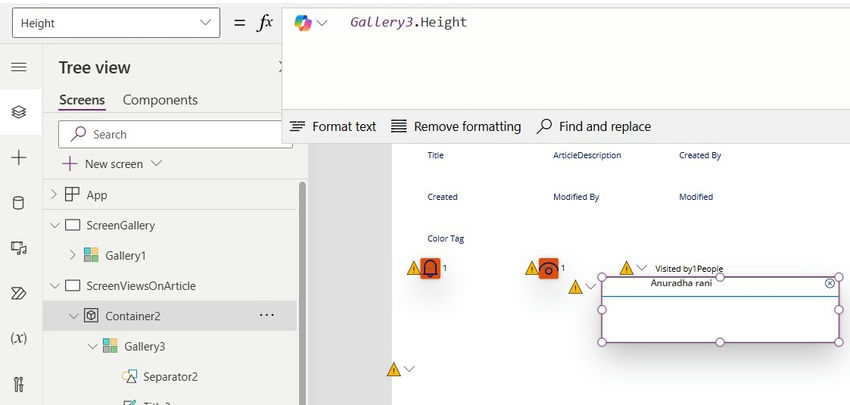Collapse the ScreenGallery node

tap(54, 225)
